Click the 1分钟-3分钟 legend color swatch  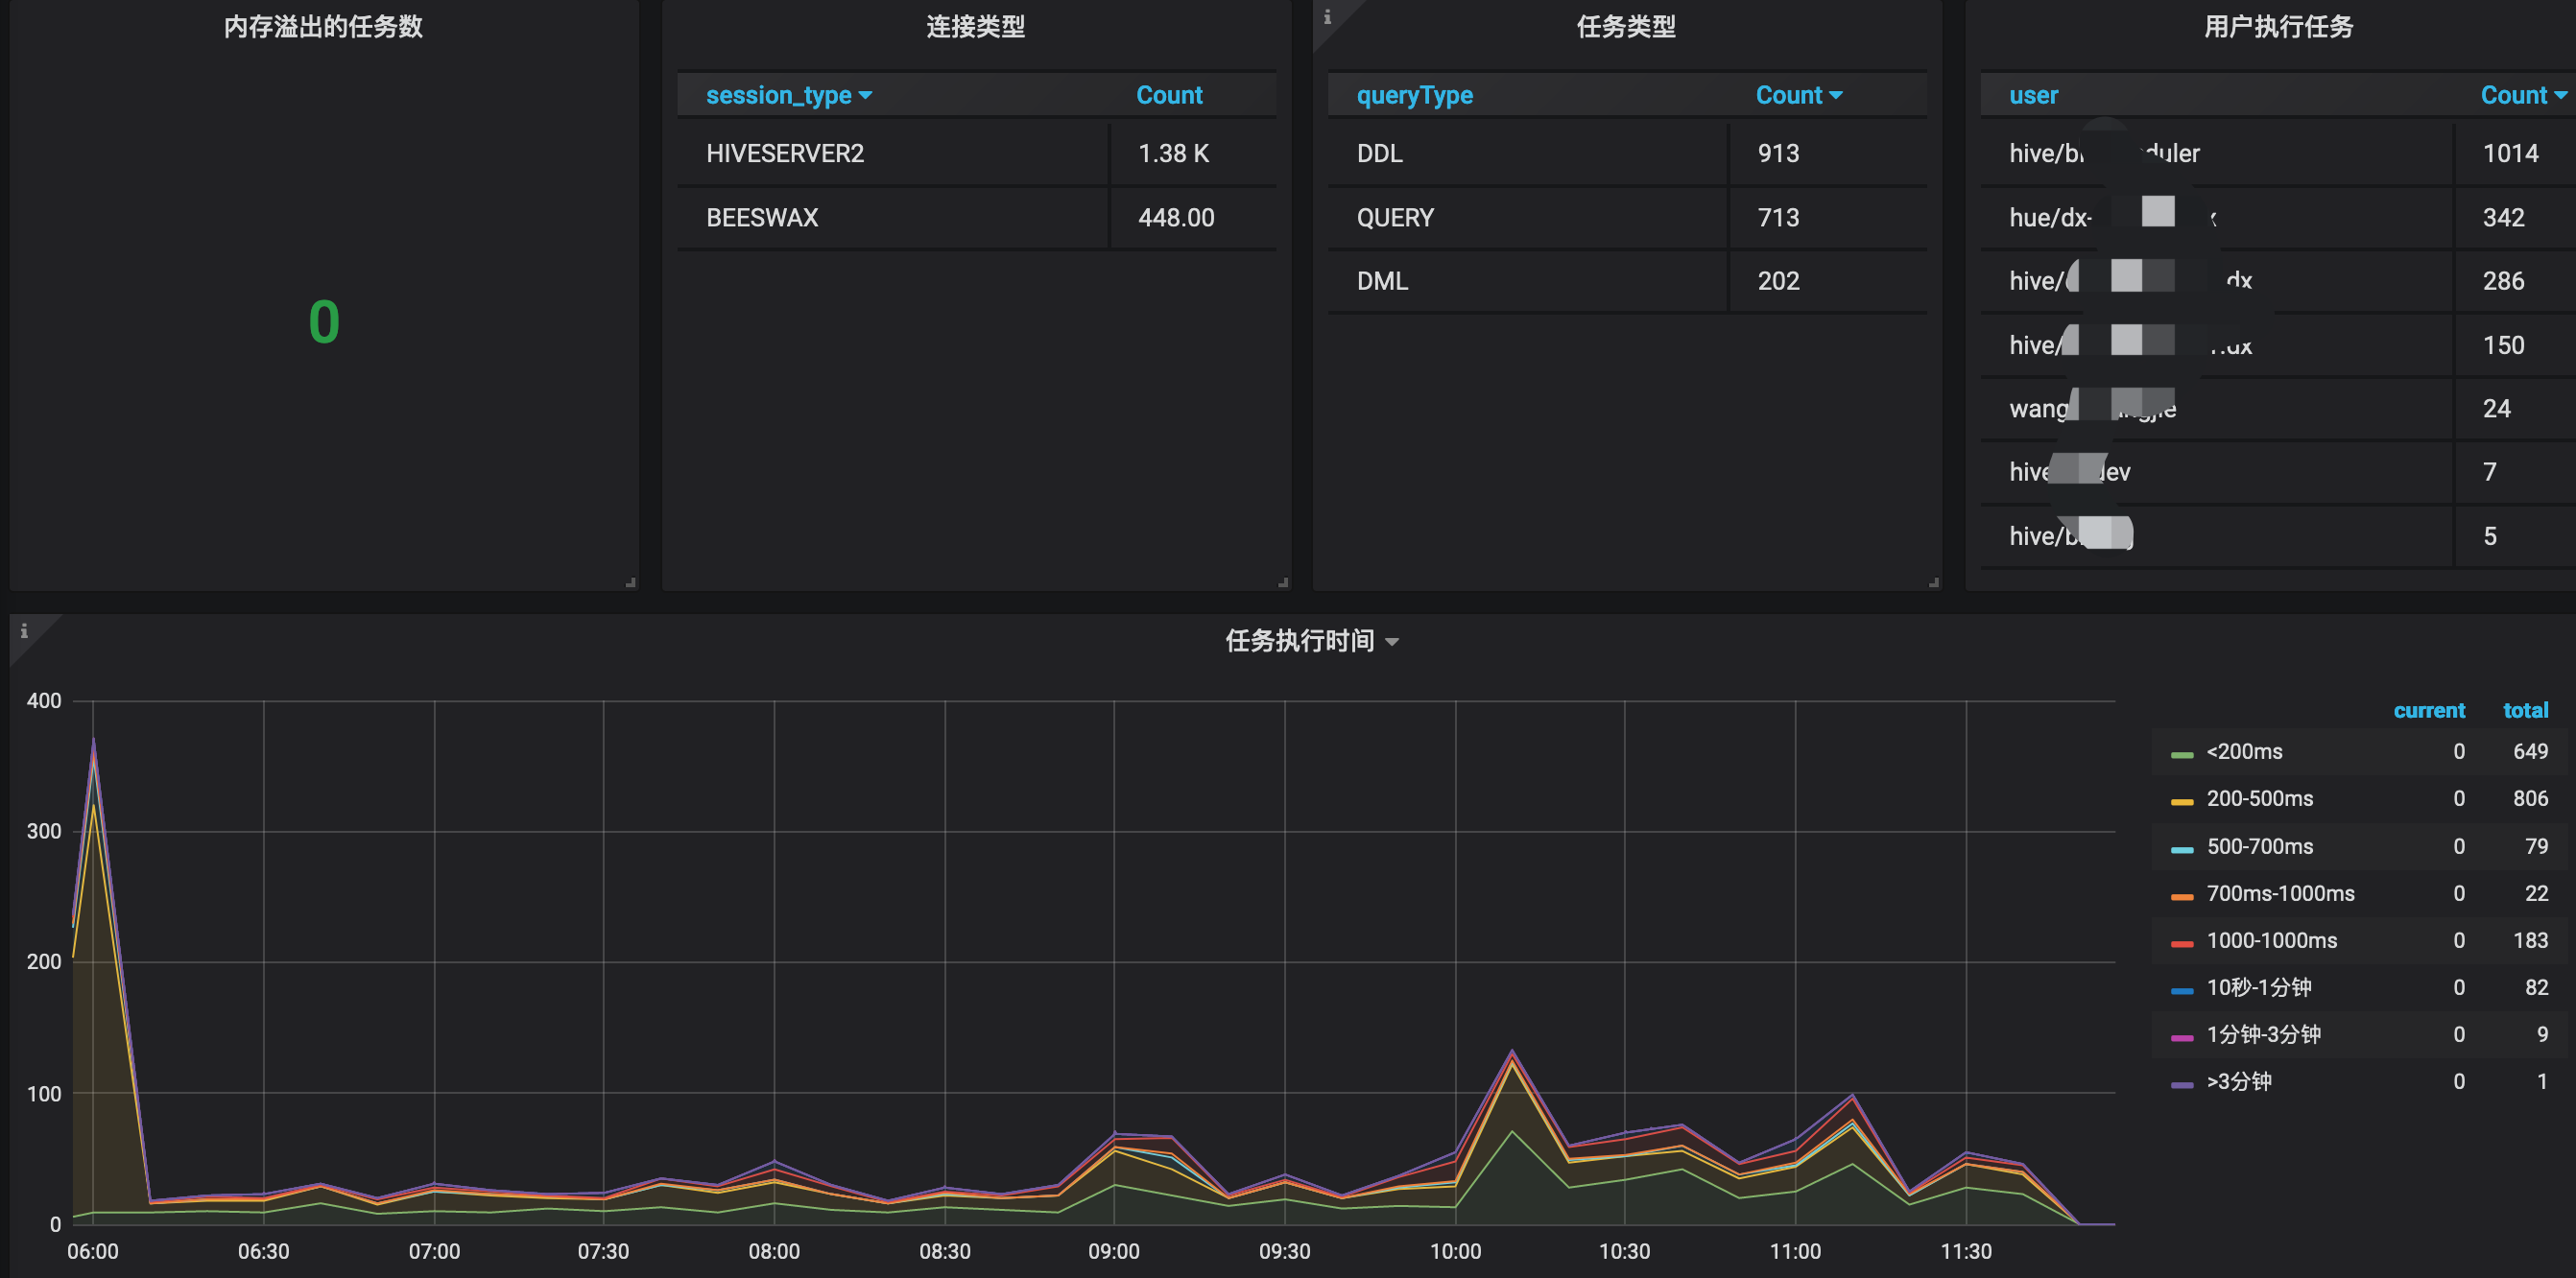click(x=2181, y=1037)
